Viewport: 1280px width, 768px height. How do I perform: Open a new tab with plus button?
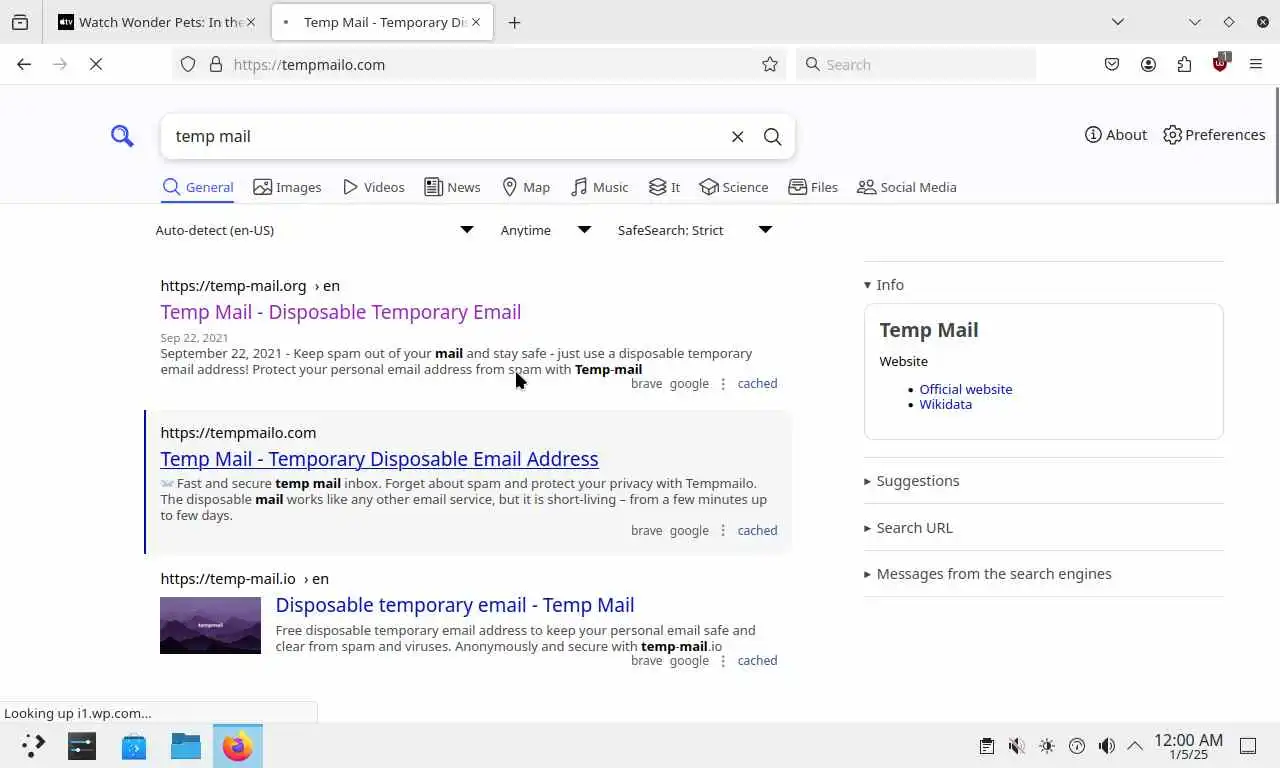(x=514, y=22)
